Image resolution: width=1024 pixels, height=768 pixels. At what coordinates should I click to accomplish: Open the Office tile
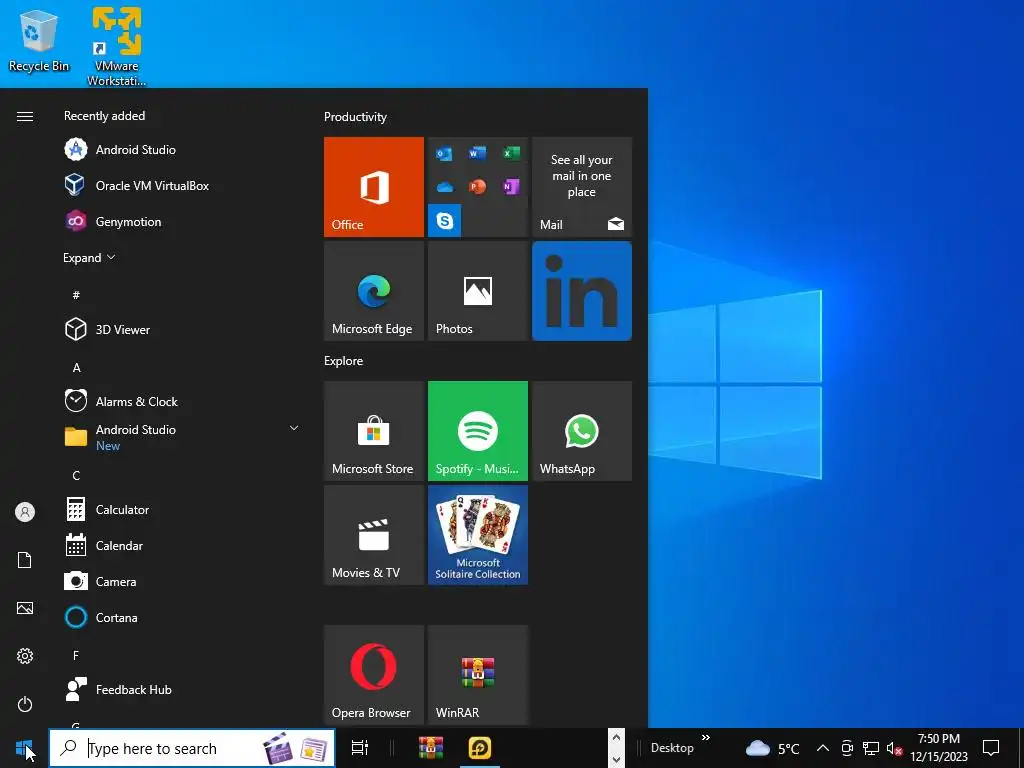point(374,187)
